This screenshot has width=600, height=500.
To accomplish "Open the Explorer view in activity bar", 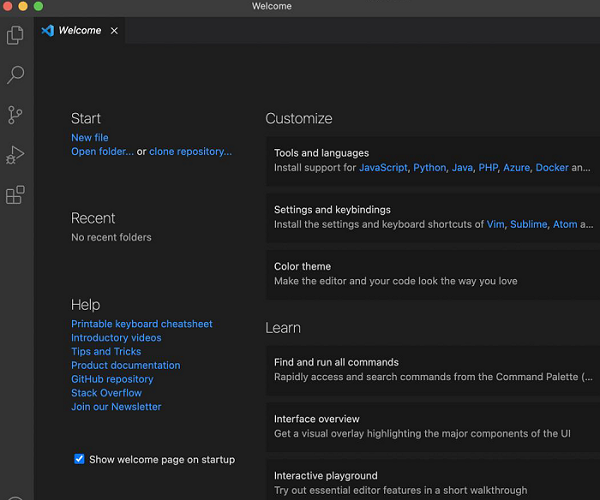I will [x=15, y=36].
